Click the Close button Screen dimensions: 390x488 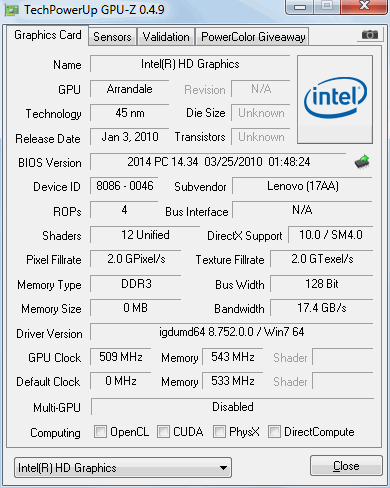(346, 466)
